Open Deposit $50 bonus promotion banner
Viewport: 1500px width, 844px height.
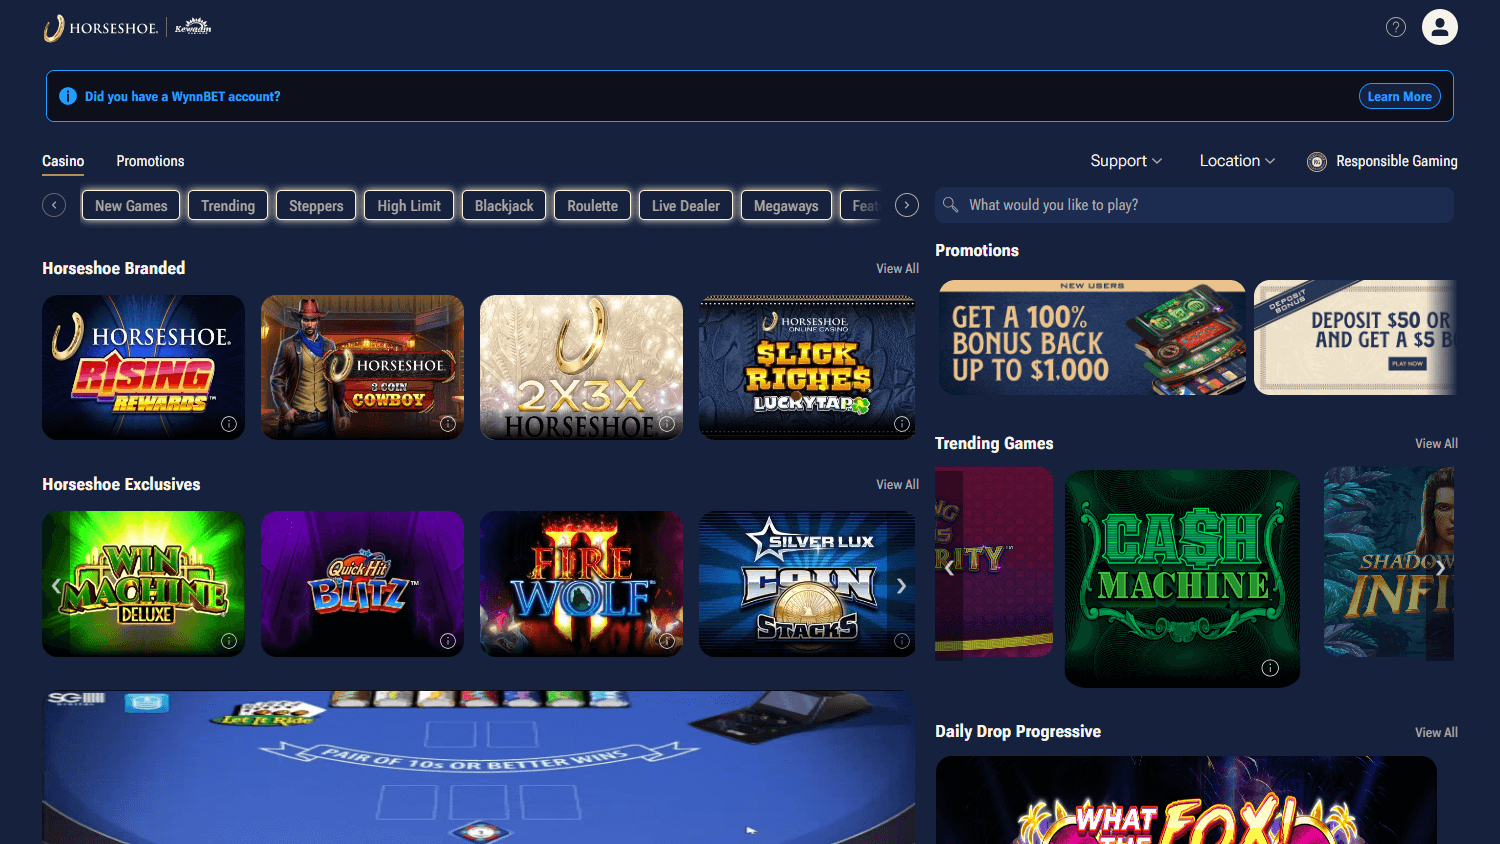(x=1355, y=337)
